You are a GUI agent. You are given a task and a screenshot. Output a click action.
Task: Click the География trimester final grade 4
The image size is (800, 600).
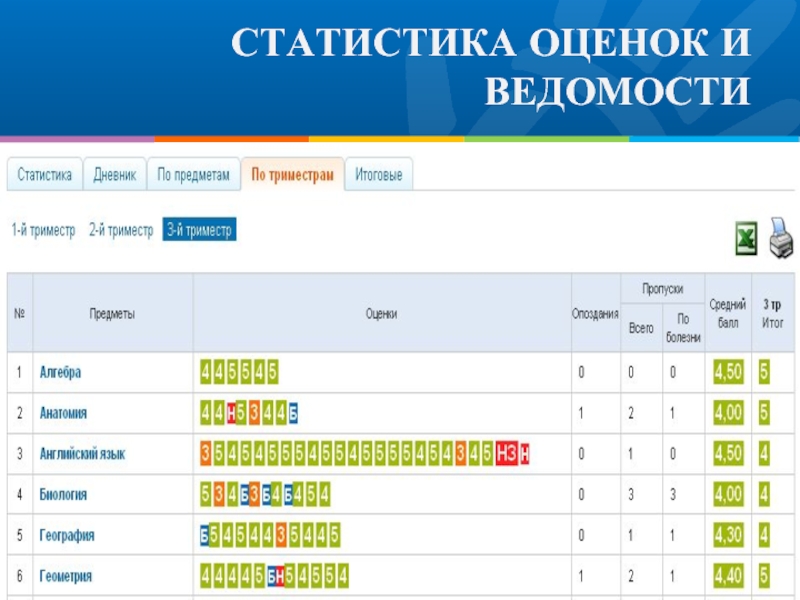[764, 535]
